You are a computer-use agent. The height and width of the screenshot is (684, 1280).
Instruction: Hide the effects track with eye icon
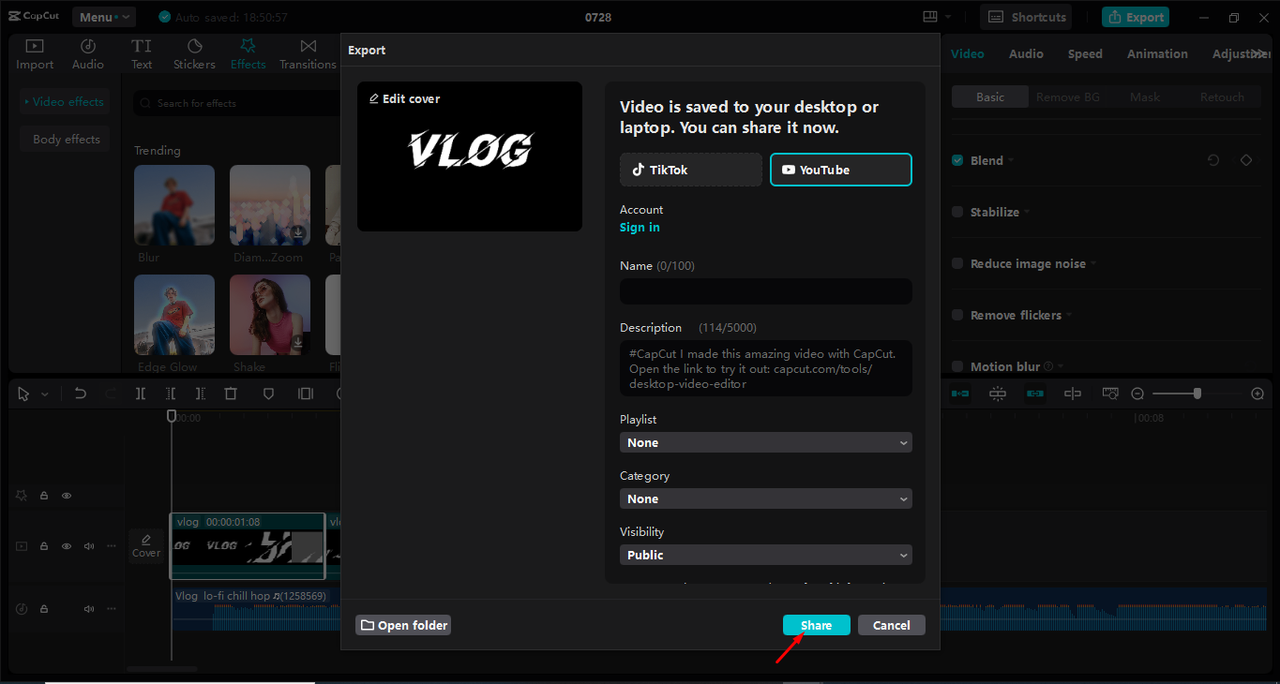[x=67, y=495]
